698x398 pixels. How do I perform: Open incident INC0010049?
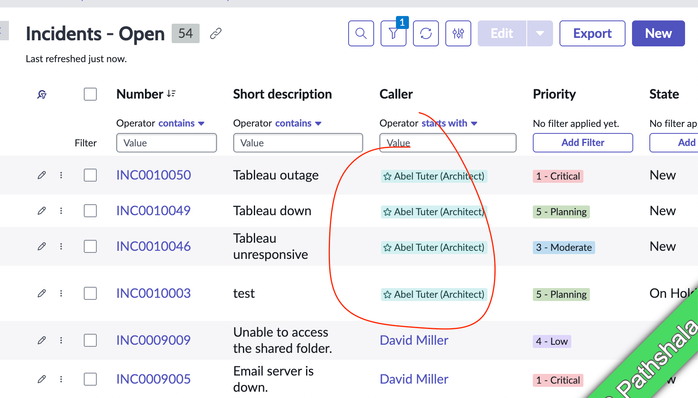[x=154, y=211]
